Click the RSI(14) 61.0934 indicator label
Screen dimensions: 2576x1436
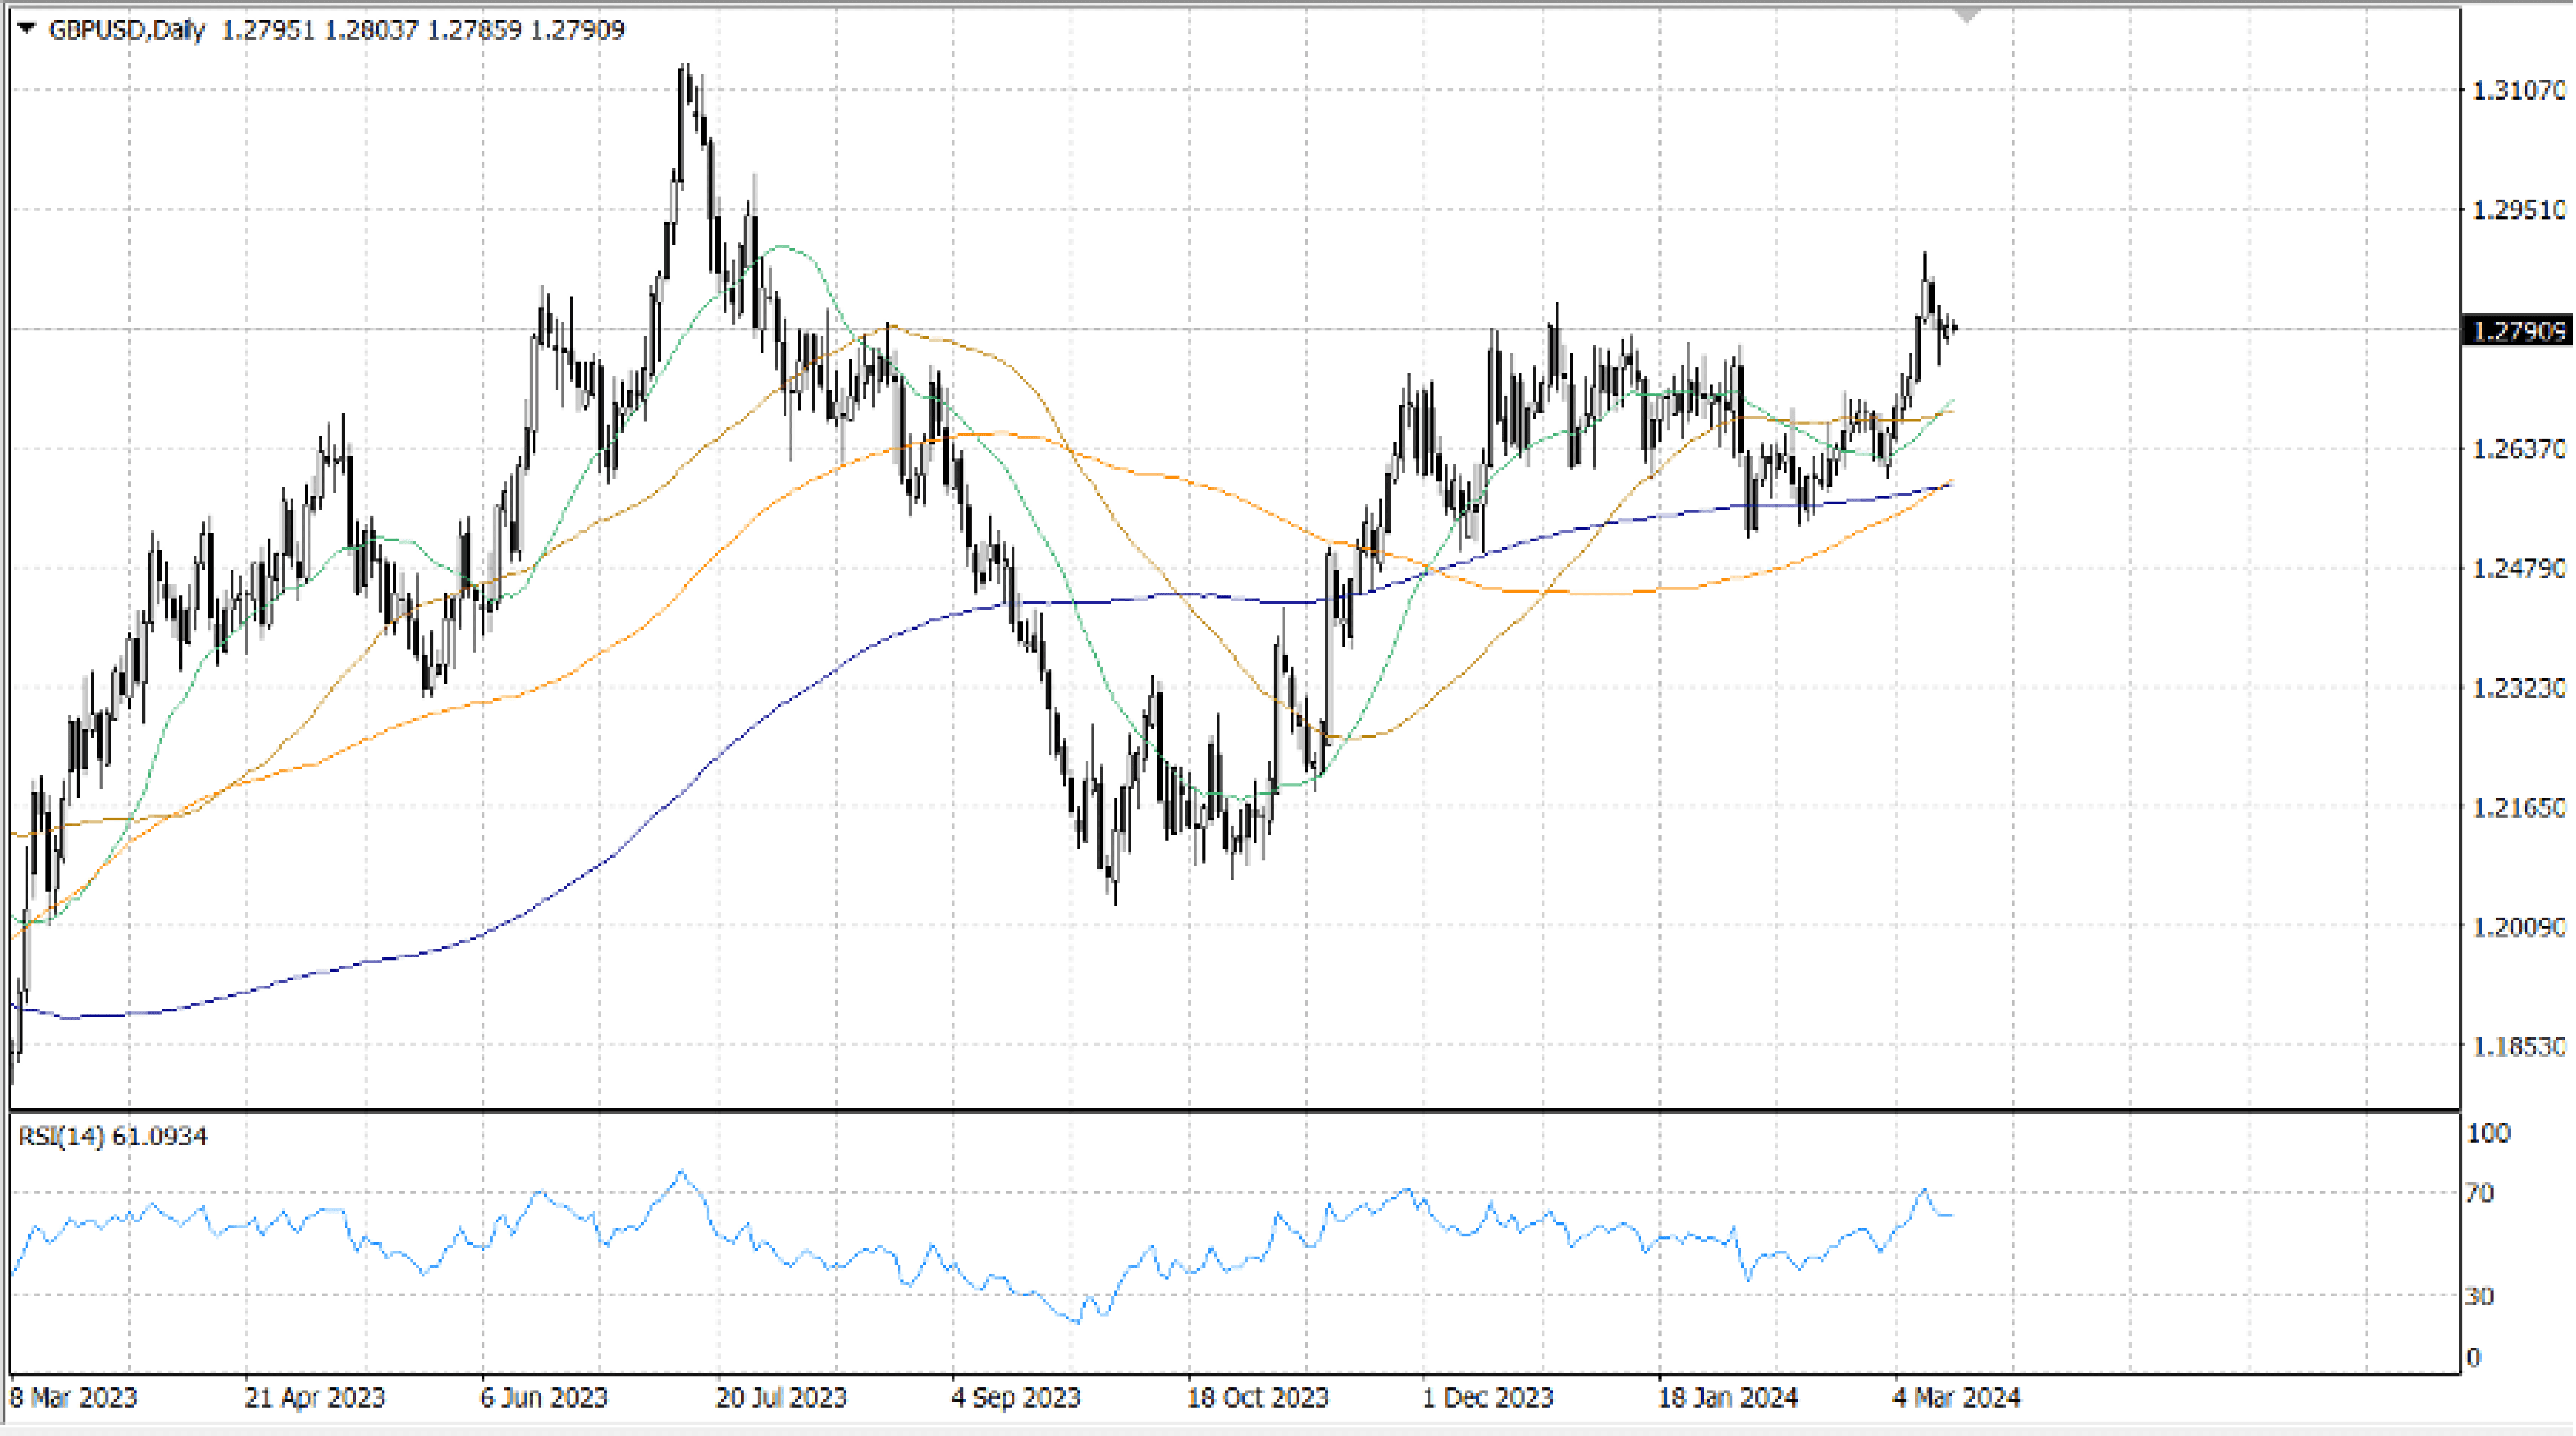pos(113,1136)
